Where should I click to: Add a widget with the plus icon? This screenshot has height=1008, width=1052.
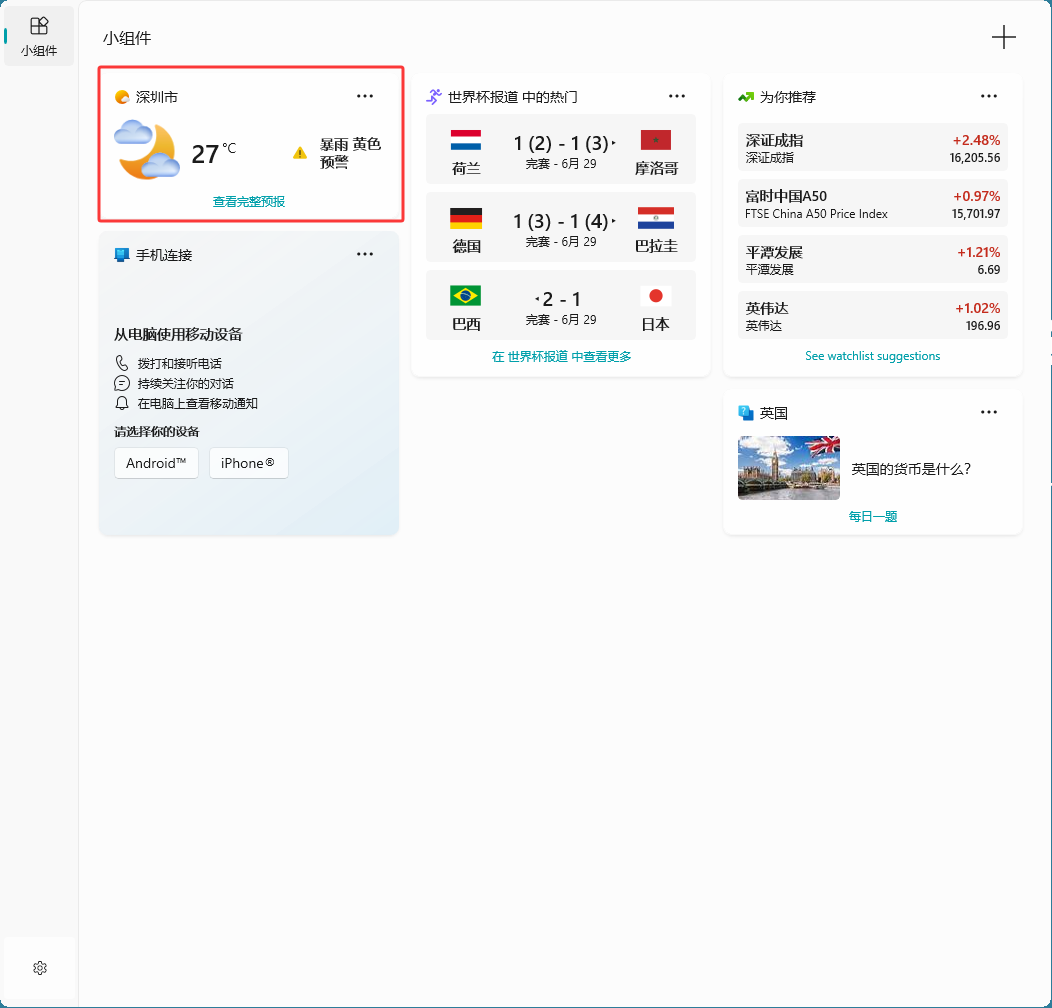point(1004,37)
